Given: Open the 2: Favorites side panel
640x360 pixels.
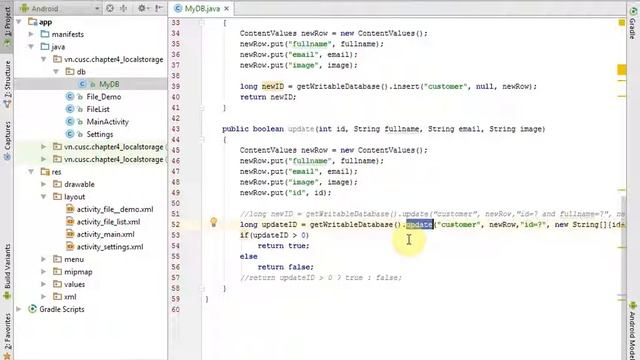Looking at the screenshot, I should [7, 336].
